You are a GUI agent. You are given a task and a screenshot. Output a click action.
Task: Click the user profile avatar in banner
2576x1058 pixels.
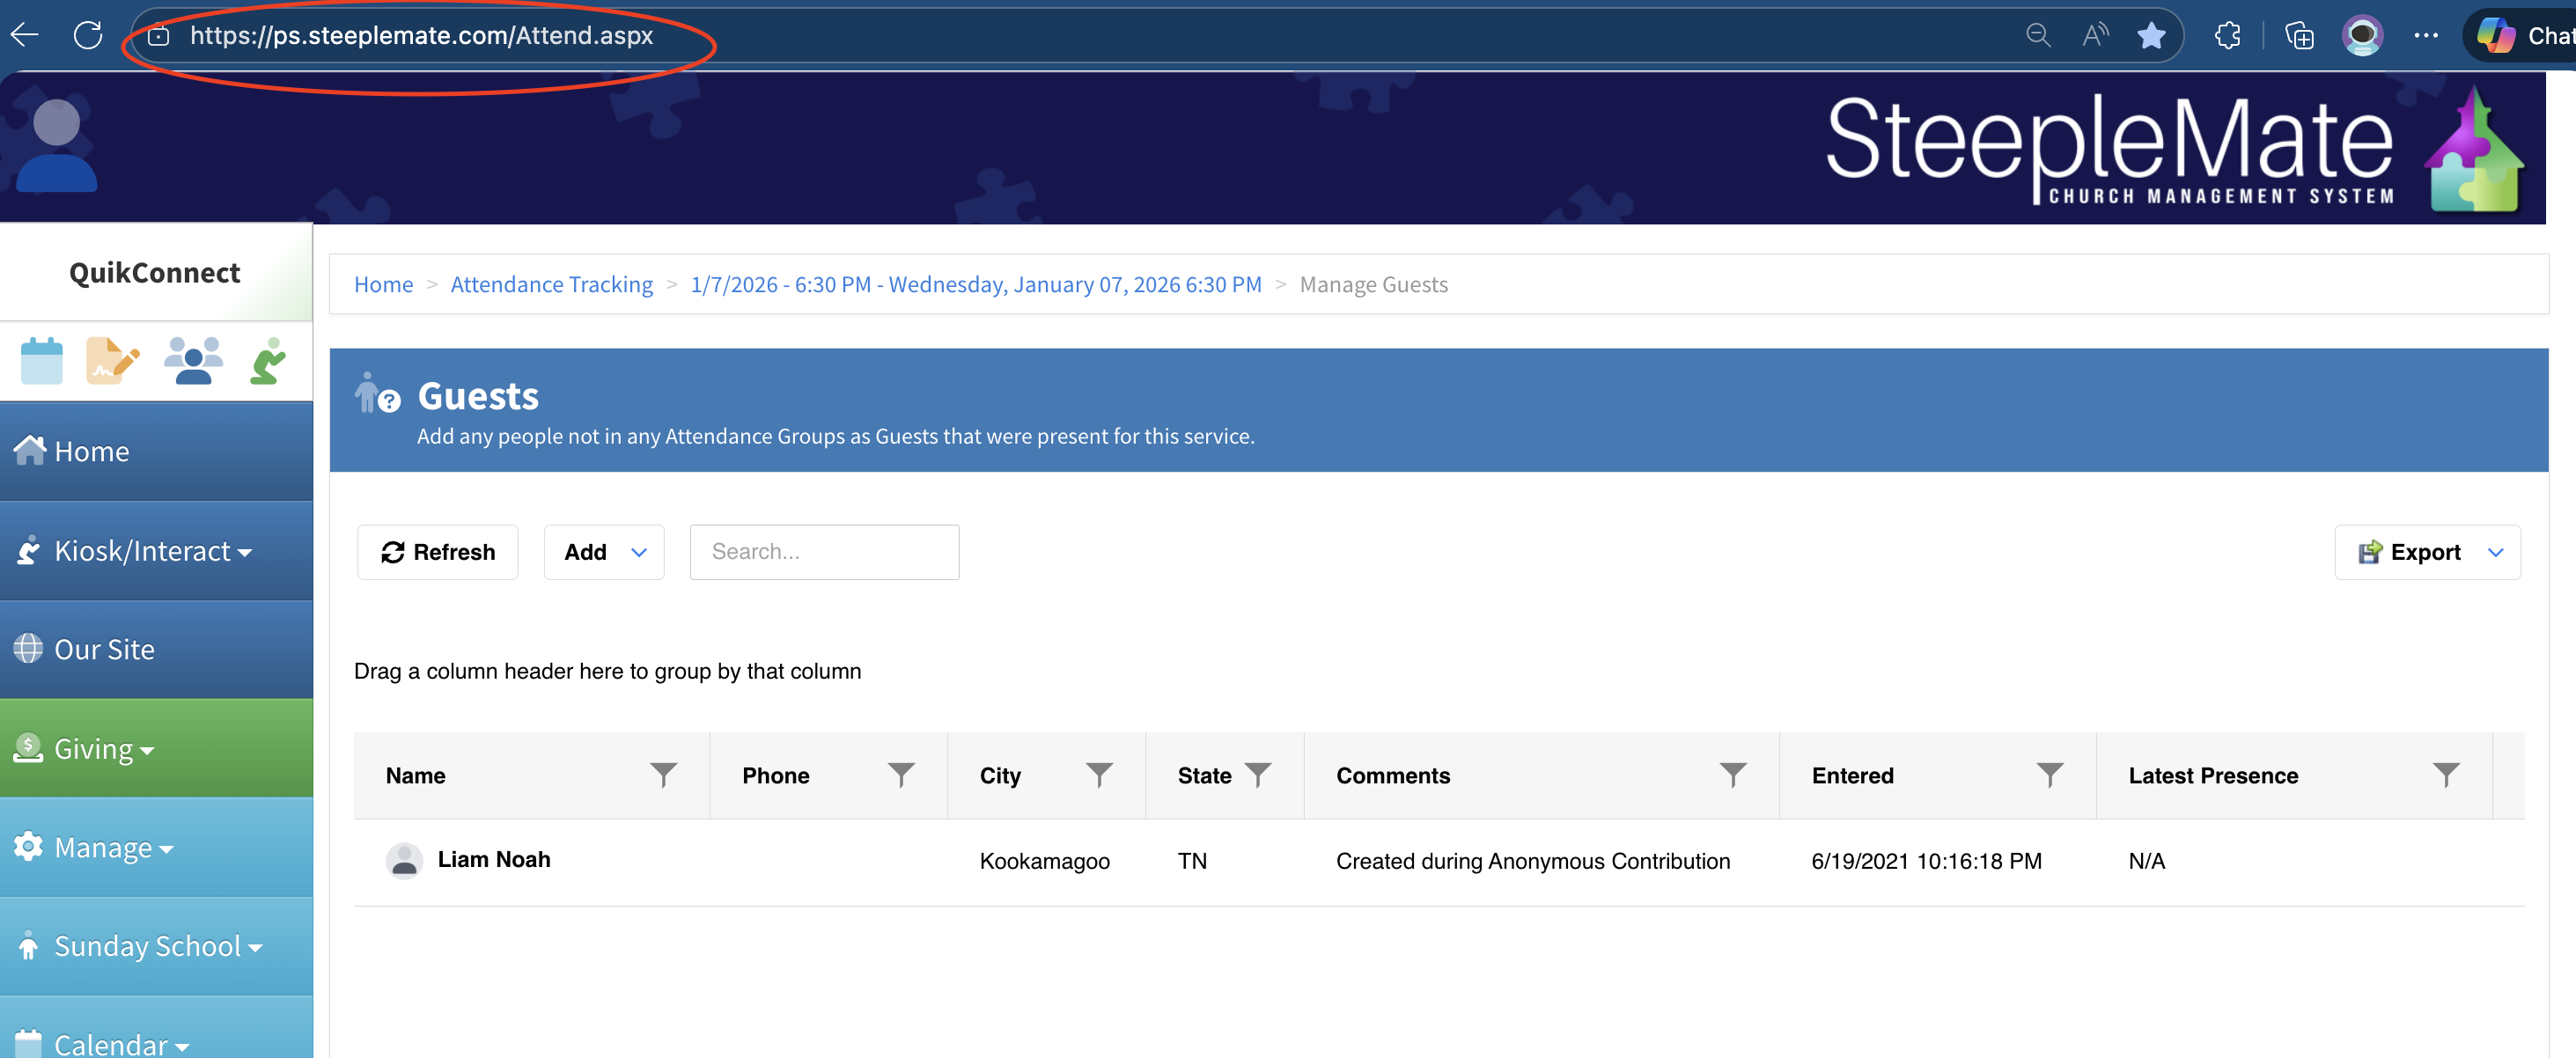(56, 146)
